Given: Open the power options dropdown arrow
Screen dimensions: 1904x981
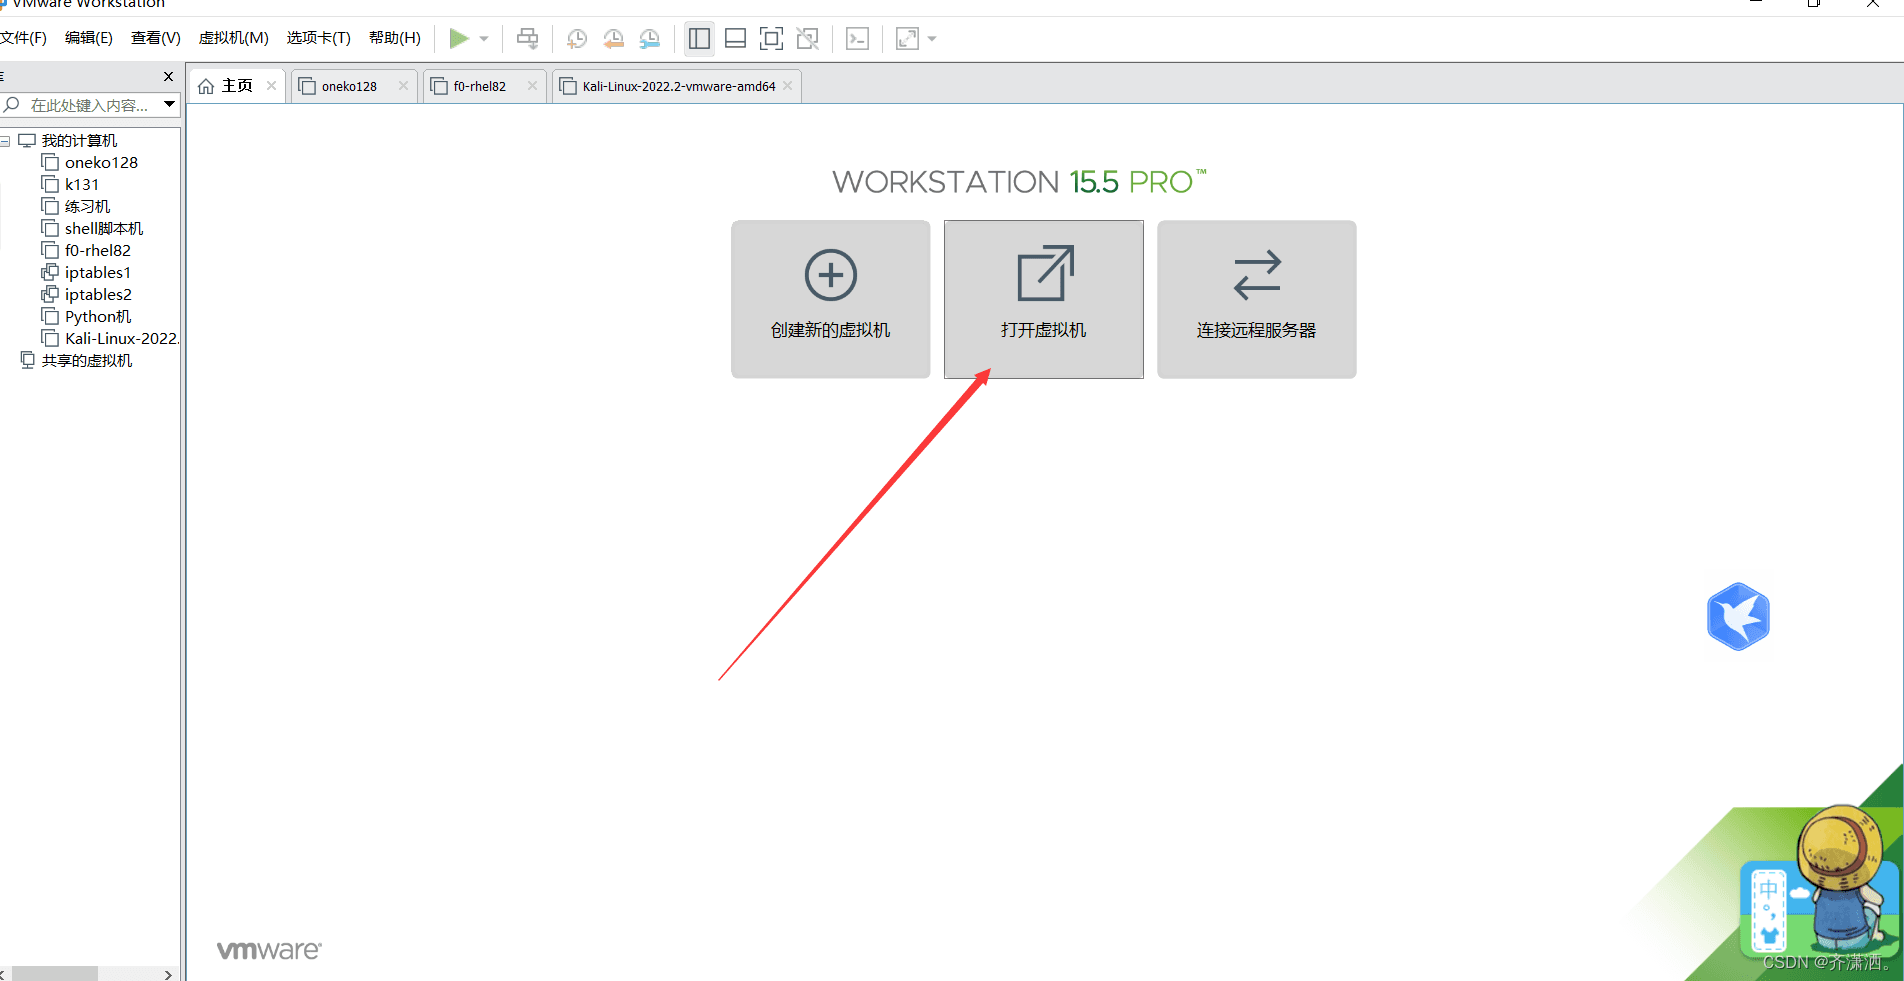Looking at the screenshot, I should (484, 39).
